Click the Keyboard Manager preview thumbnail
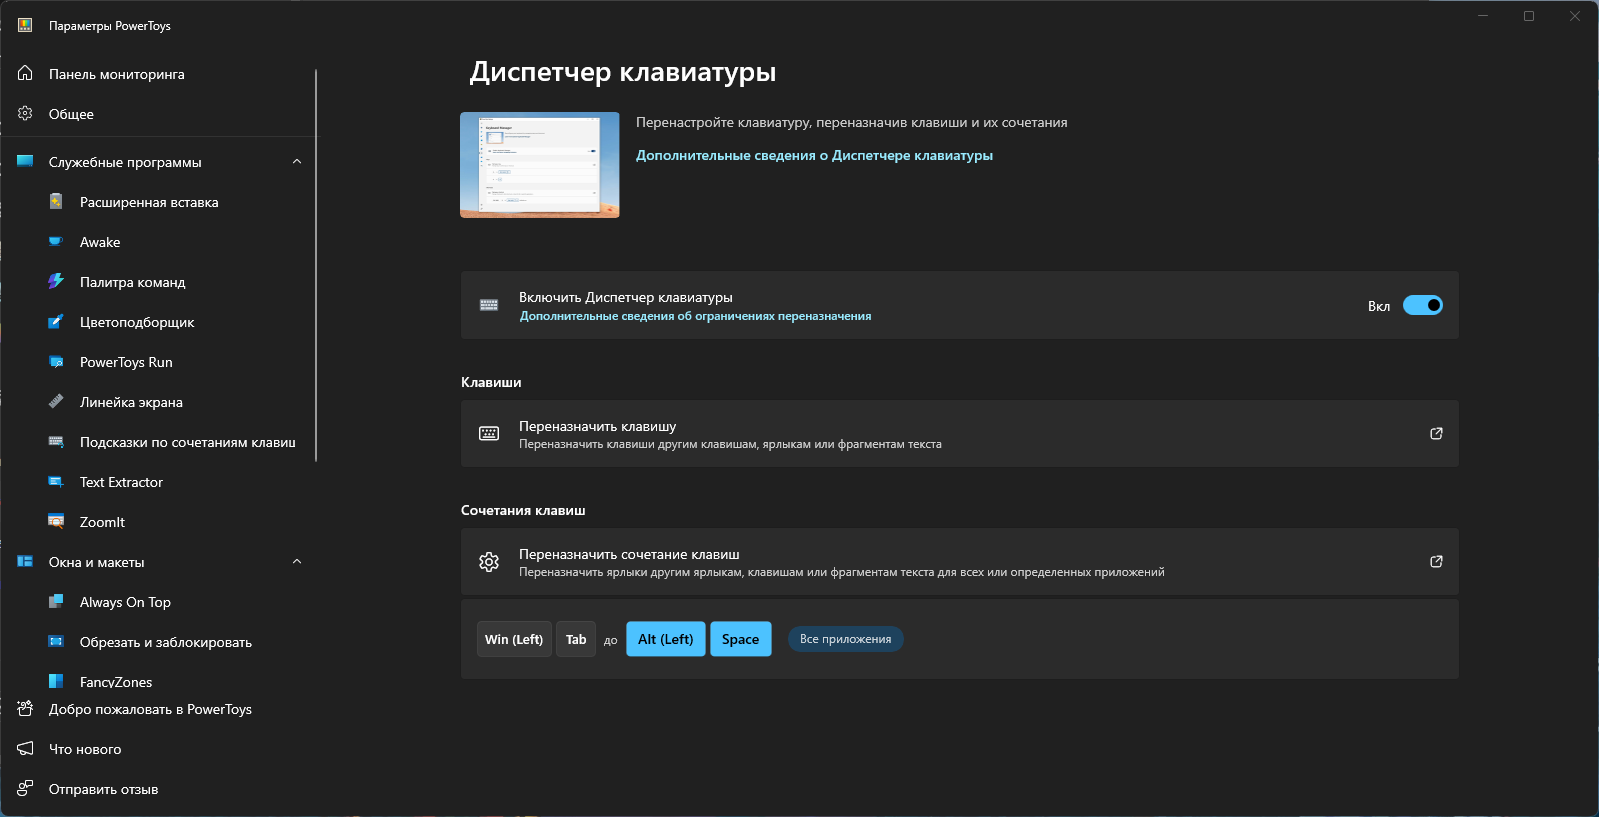This screenshot has width=1599, height=817. click(x=539, y=165)
